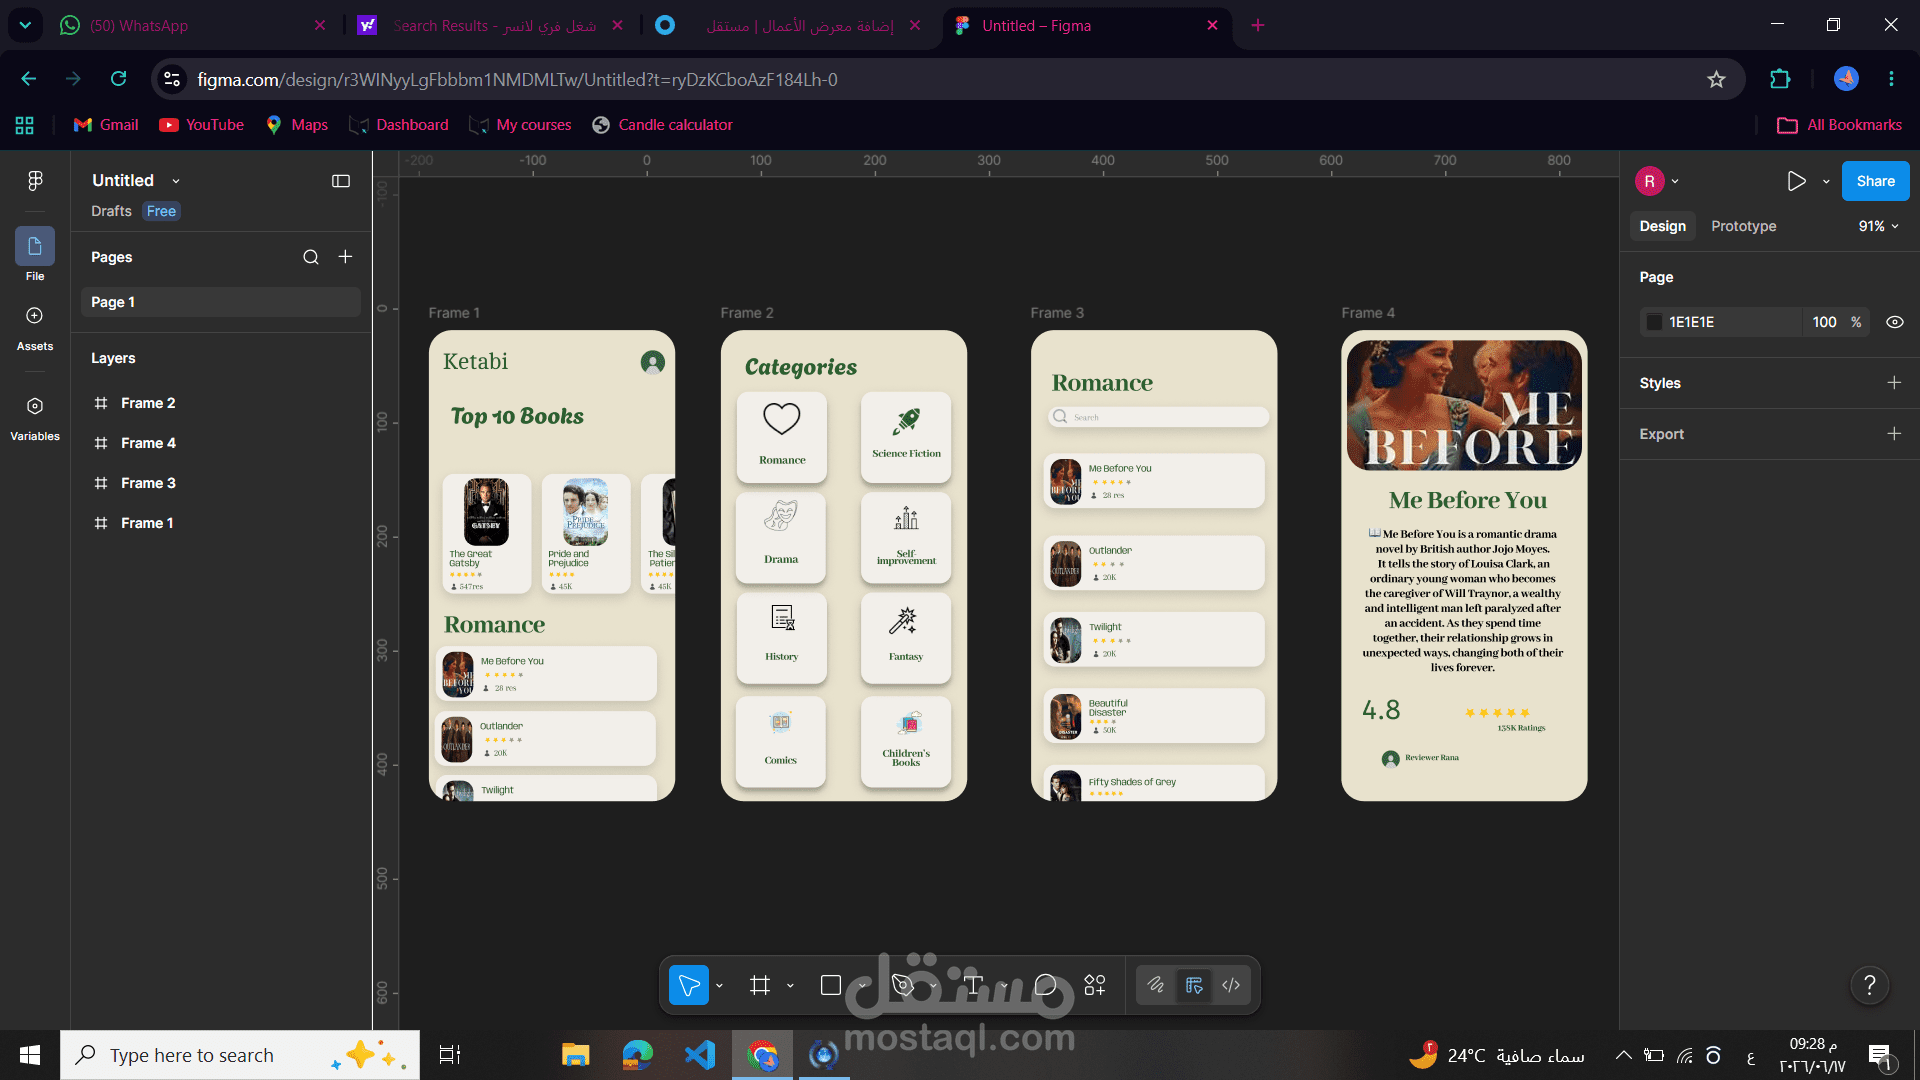Click the blue Share button
The image size is (1920, 1080).
[1875, 181]
